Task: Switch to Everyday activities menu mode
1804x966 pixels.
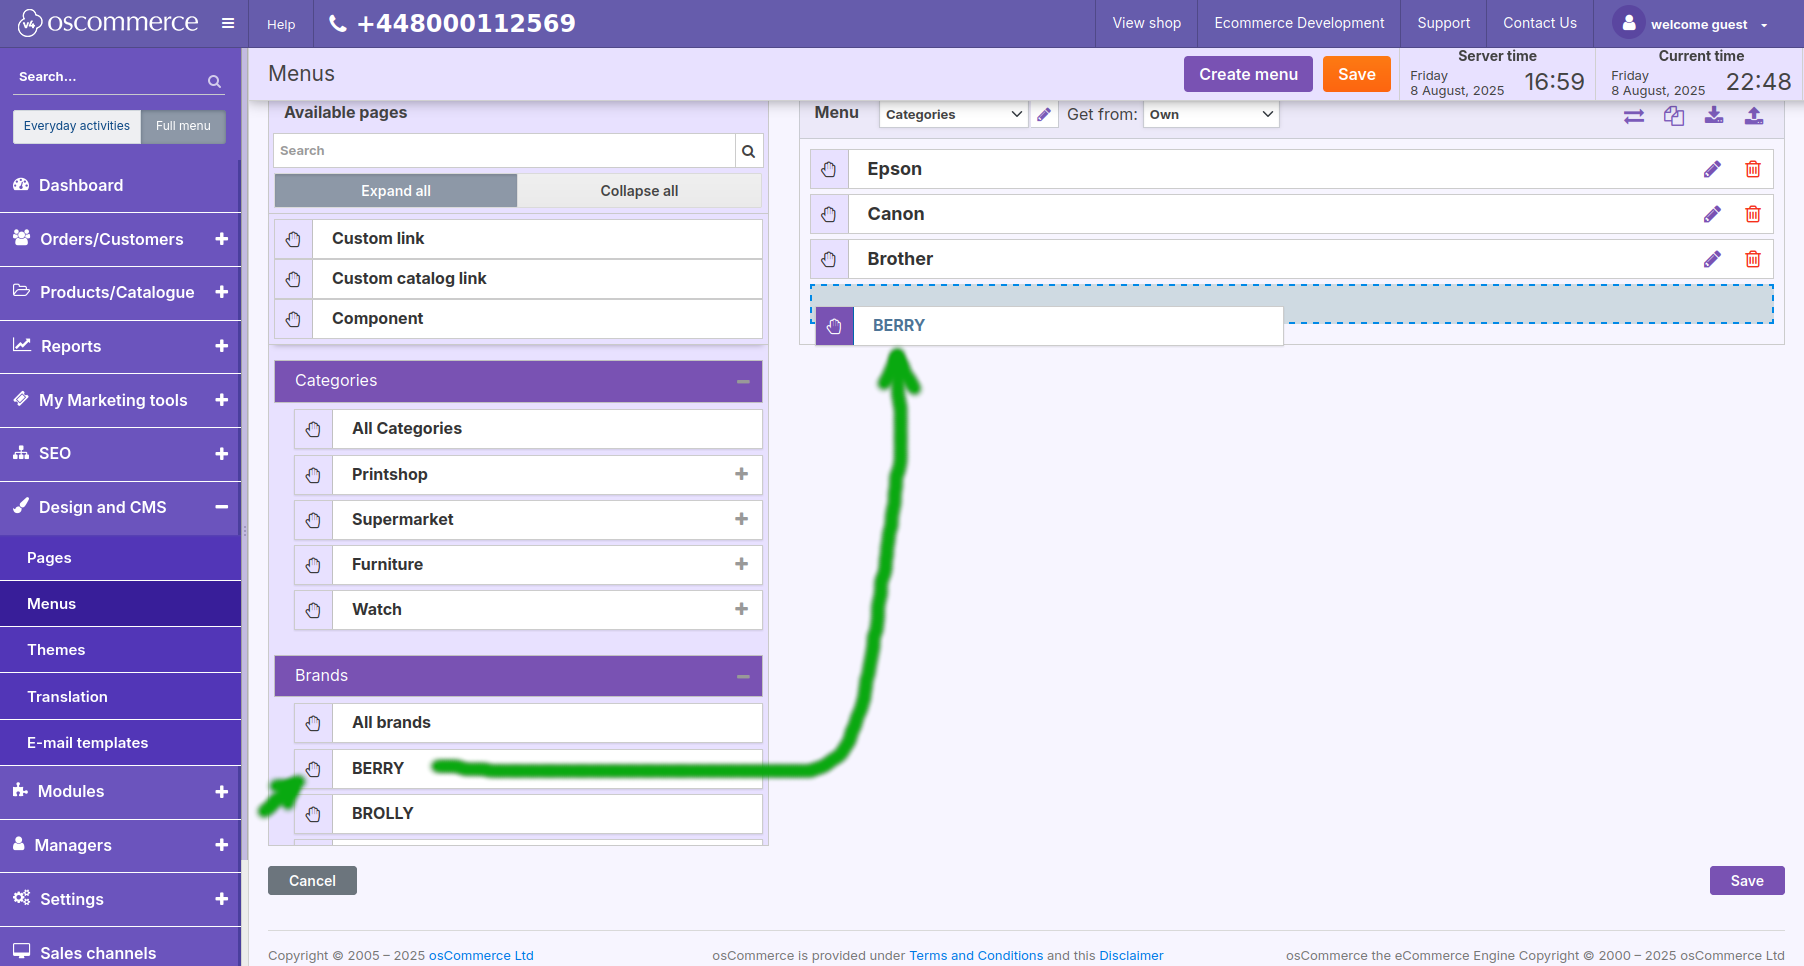Action: coord(77,126)
